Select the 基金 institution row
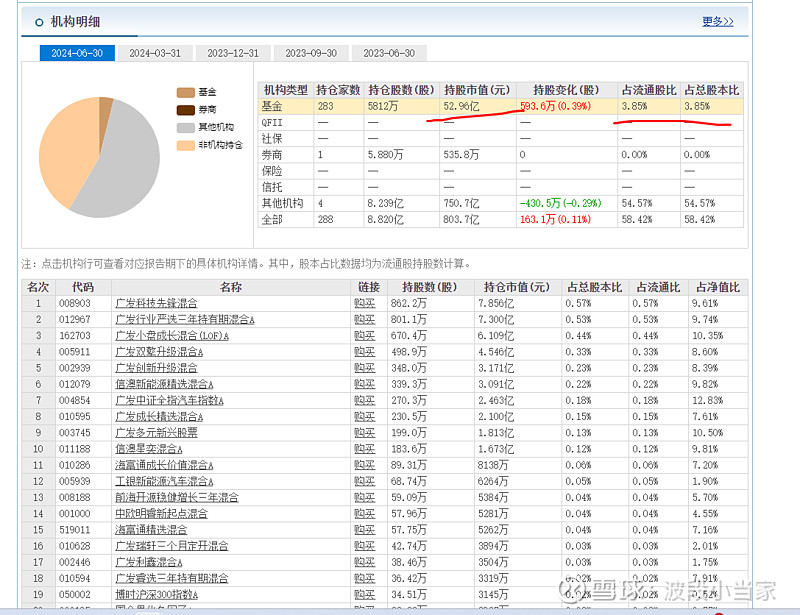The height and width of the screenshot is (615, 800). pos(501,106)
